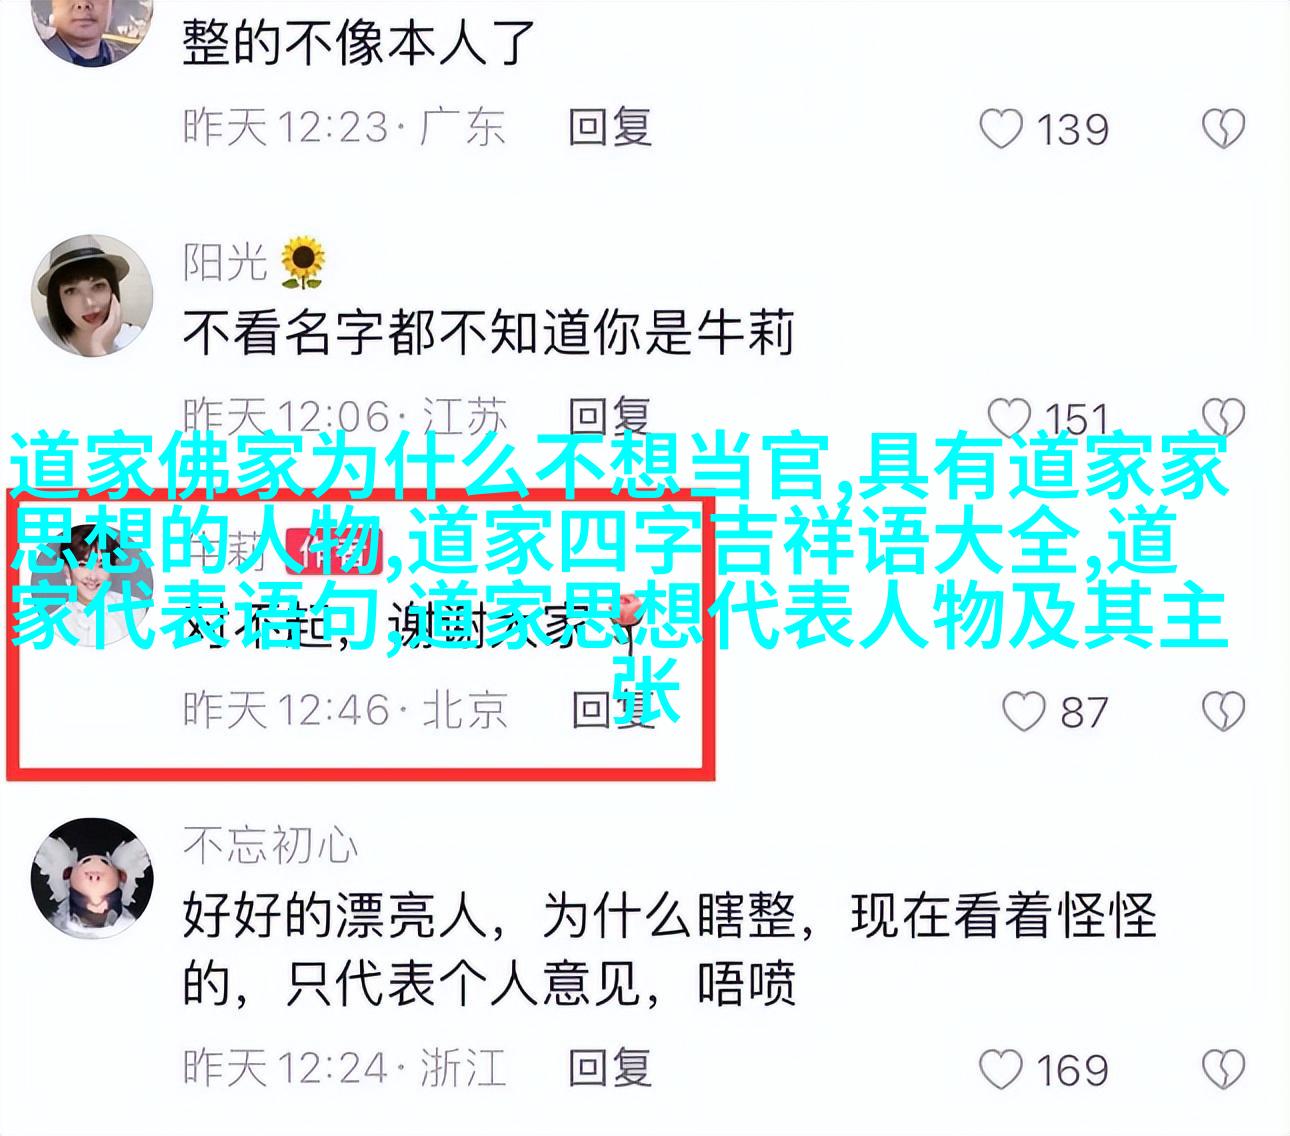Reply to 阳光's 12:06 Jiangsu comment
Image resolution: width=1290 pixels, height=1136 pixels.
pos(610,417)
